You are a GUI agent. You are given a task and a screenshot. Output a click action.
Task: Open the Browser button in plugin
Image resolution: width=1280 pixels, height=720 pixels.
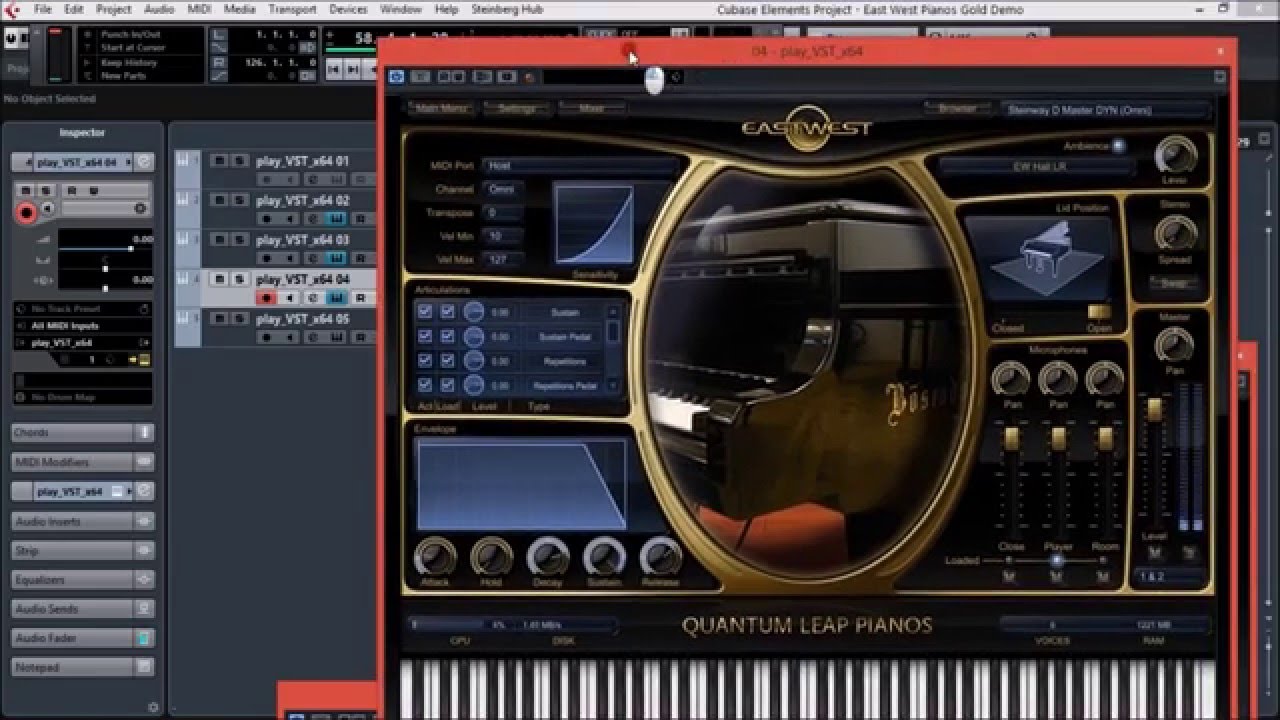click(957, 108)
